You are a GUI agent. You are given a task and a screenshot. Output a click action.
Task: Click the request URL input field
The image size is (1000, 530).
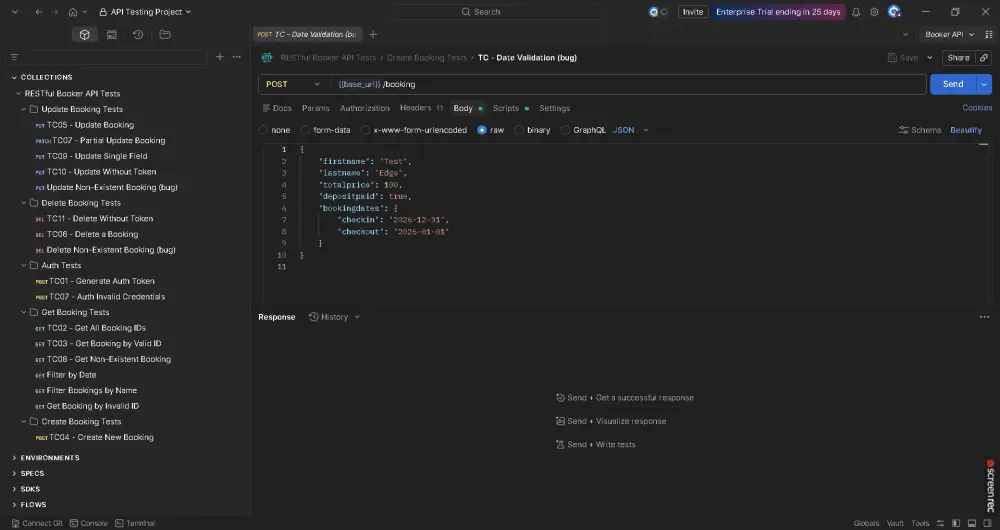coord(628,84)
